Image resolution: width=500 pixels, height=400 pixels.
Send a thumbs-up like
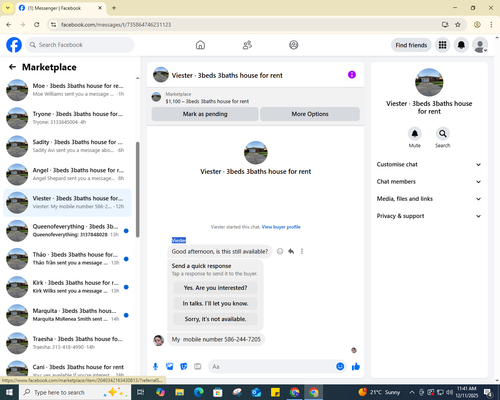356,367
